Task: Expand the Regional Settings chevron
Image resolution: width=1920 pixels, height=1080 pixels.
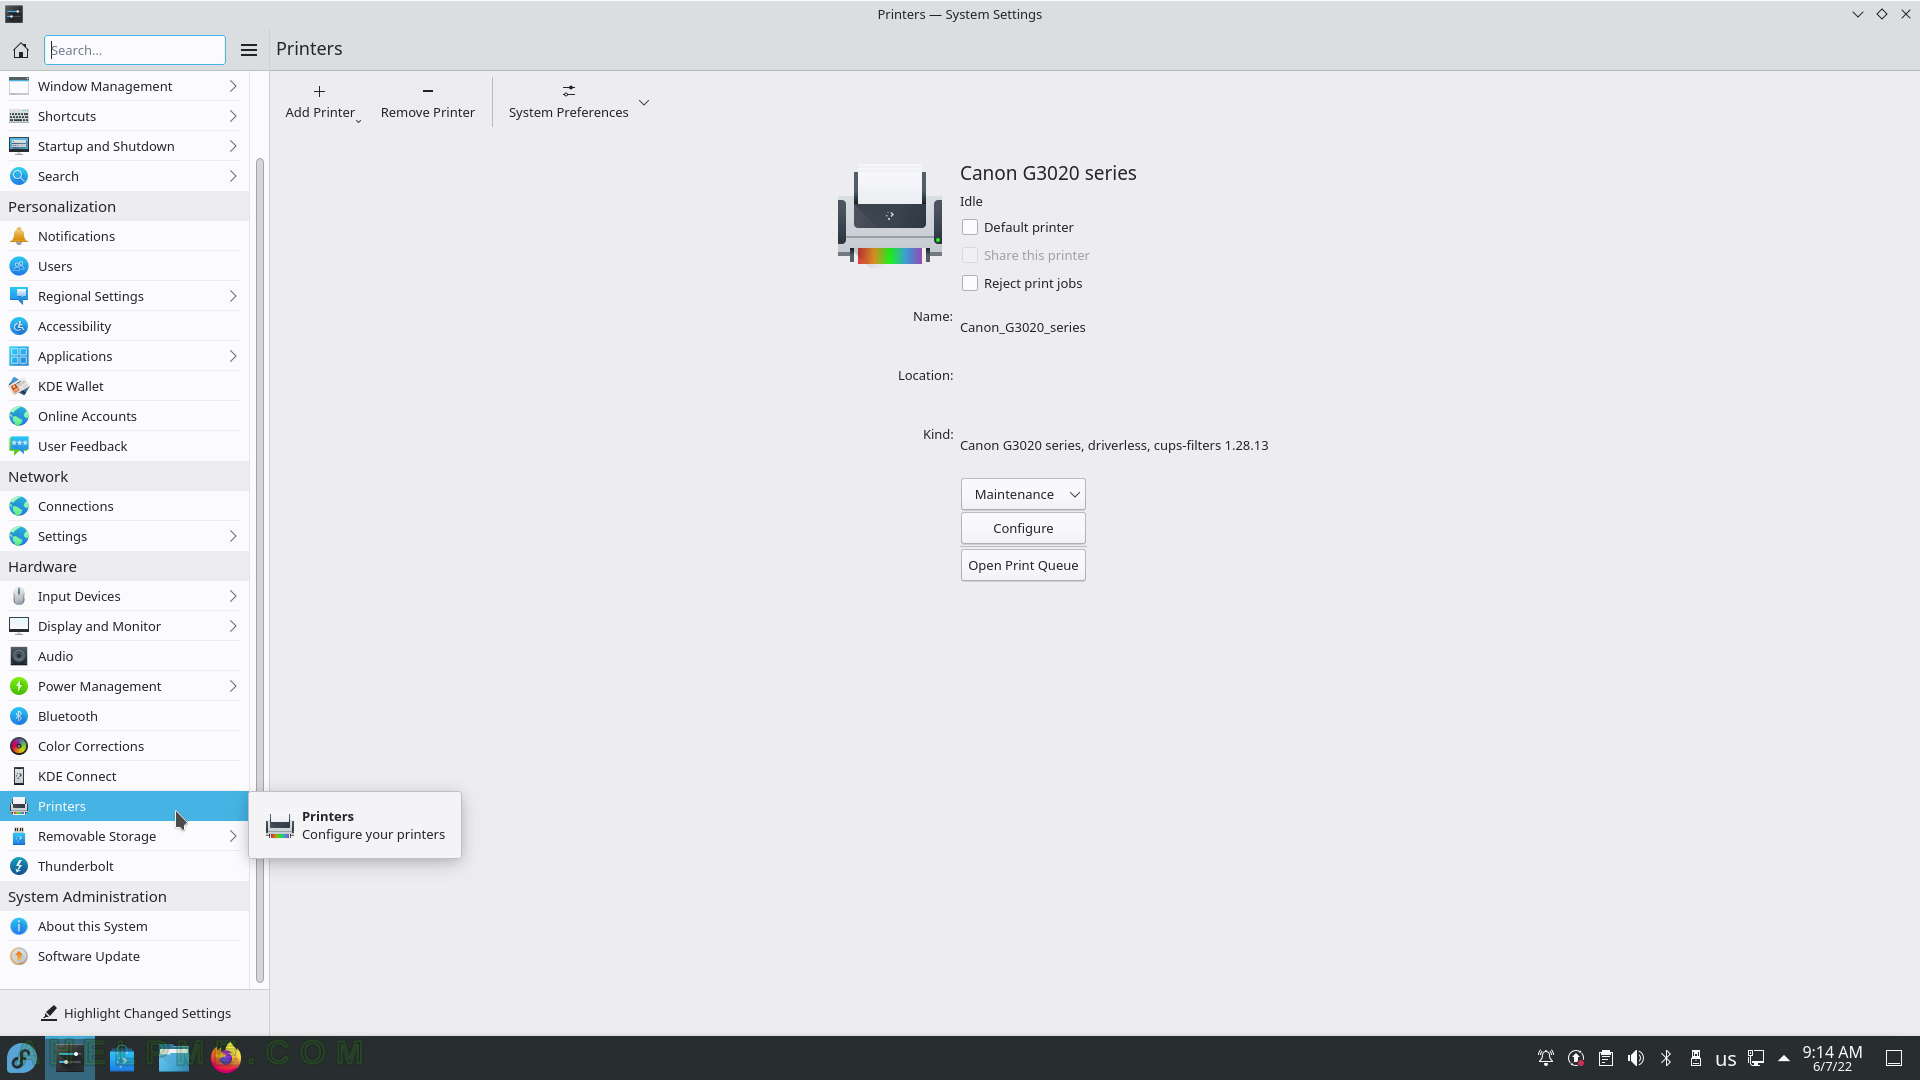Action: click(x=233, y=296)
